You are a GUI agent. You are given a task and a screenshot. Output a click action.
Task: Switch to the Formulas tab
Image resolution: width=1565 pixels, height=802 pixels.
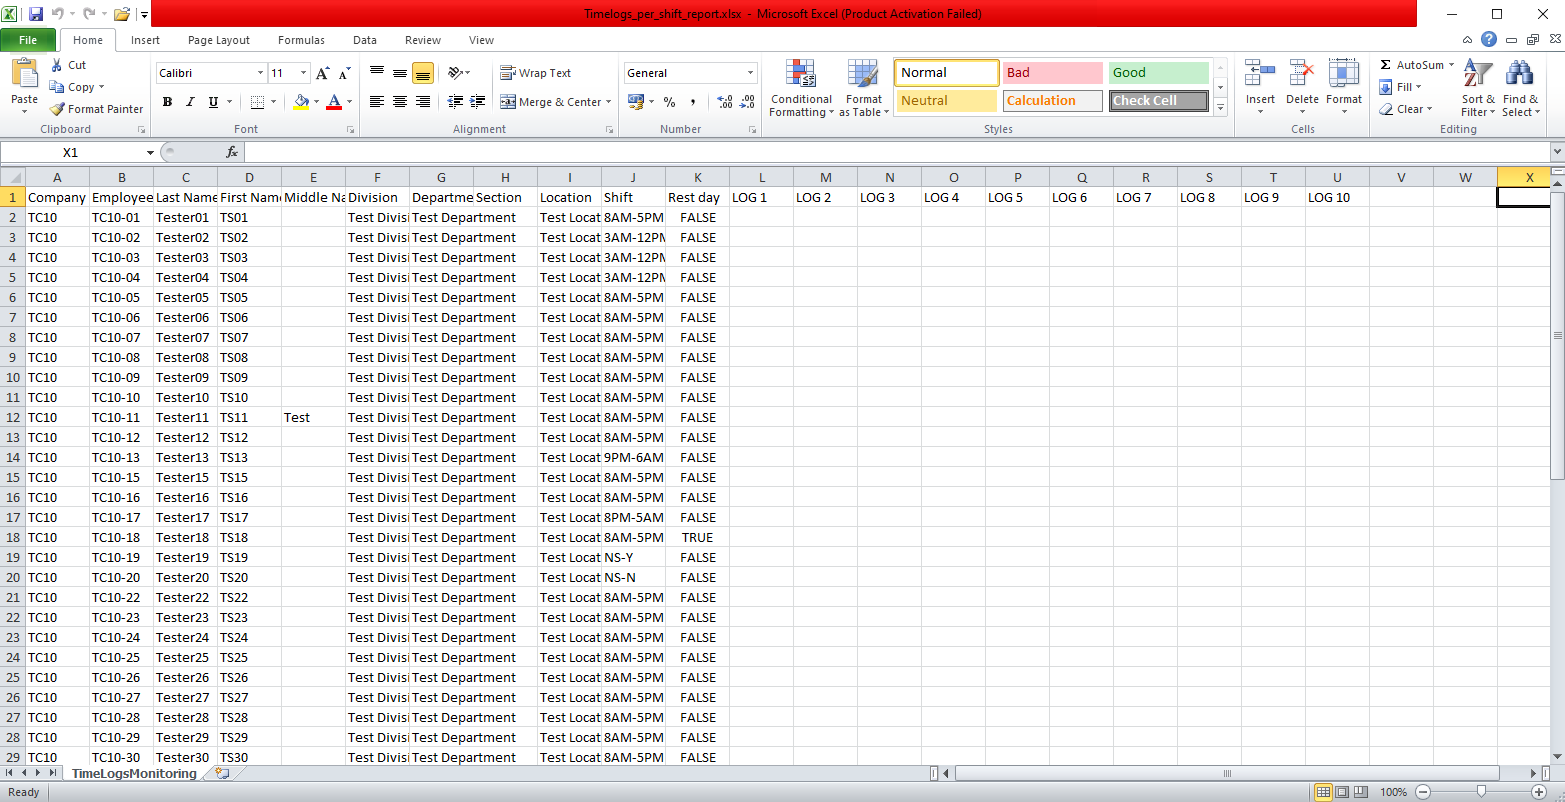point(301,40)
